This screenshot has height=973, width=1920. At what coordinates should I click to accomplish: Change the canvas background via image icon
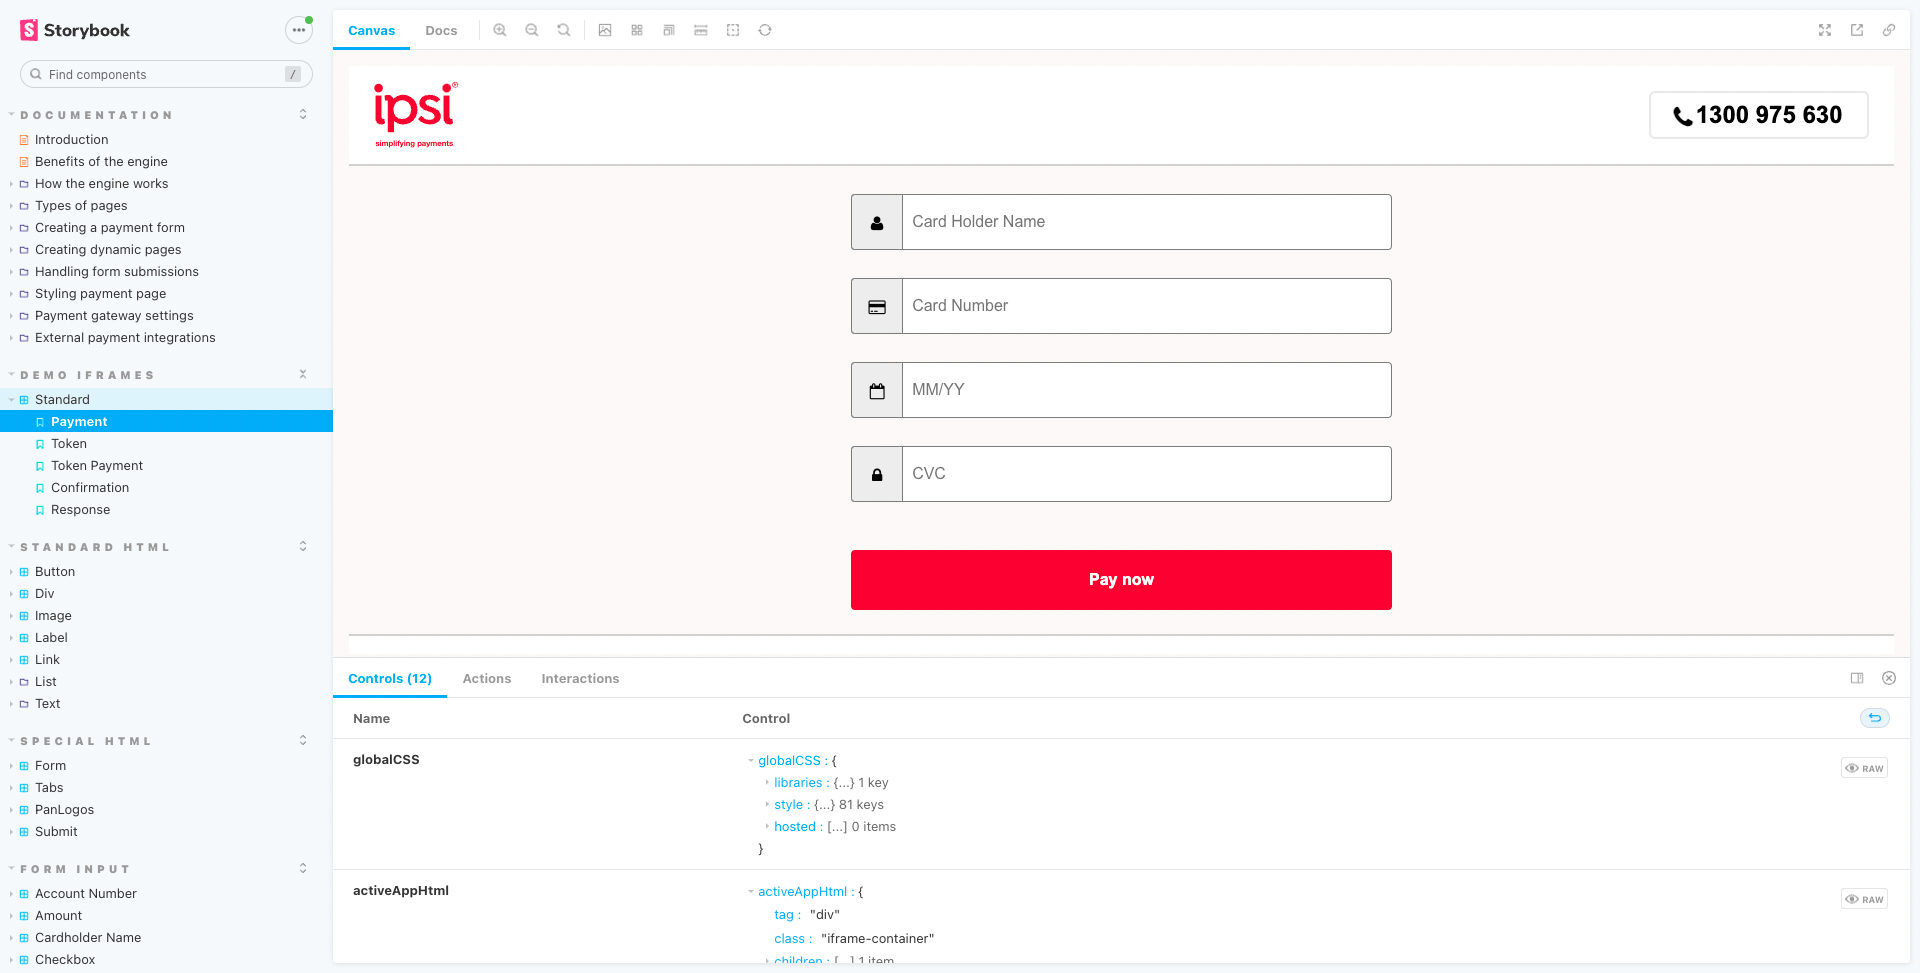pyautogui.click(x=605, y=30)
